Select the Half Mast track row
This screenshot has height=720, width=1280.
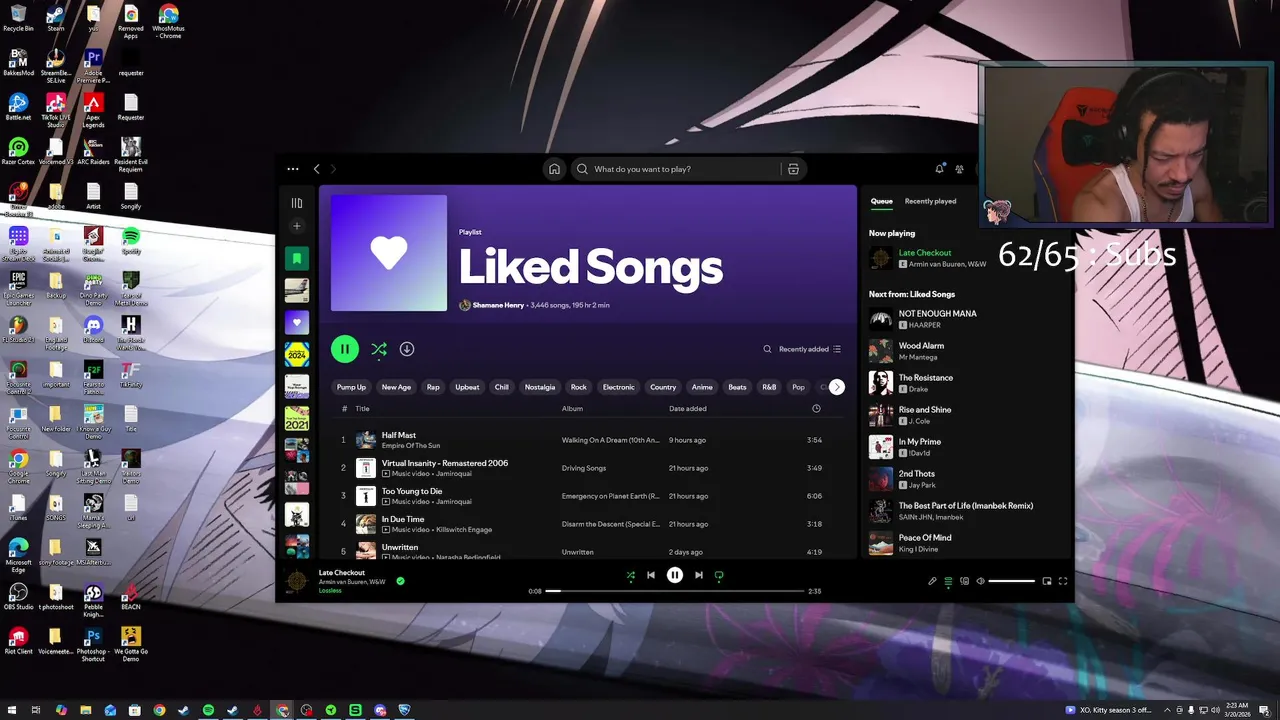tap(589, 440)
